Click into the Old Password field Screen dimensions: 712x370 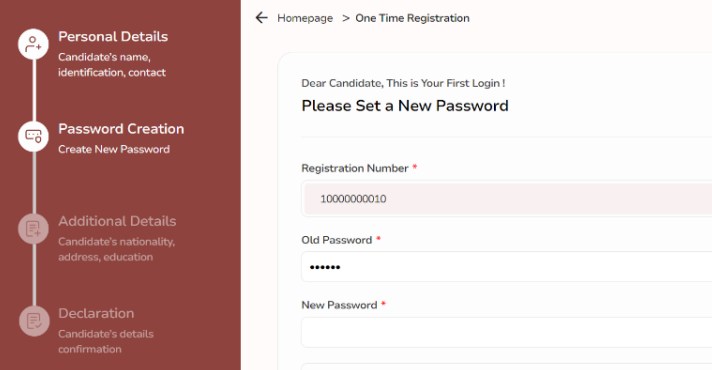coord(506,266)
